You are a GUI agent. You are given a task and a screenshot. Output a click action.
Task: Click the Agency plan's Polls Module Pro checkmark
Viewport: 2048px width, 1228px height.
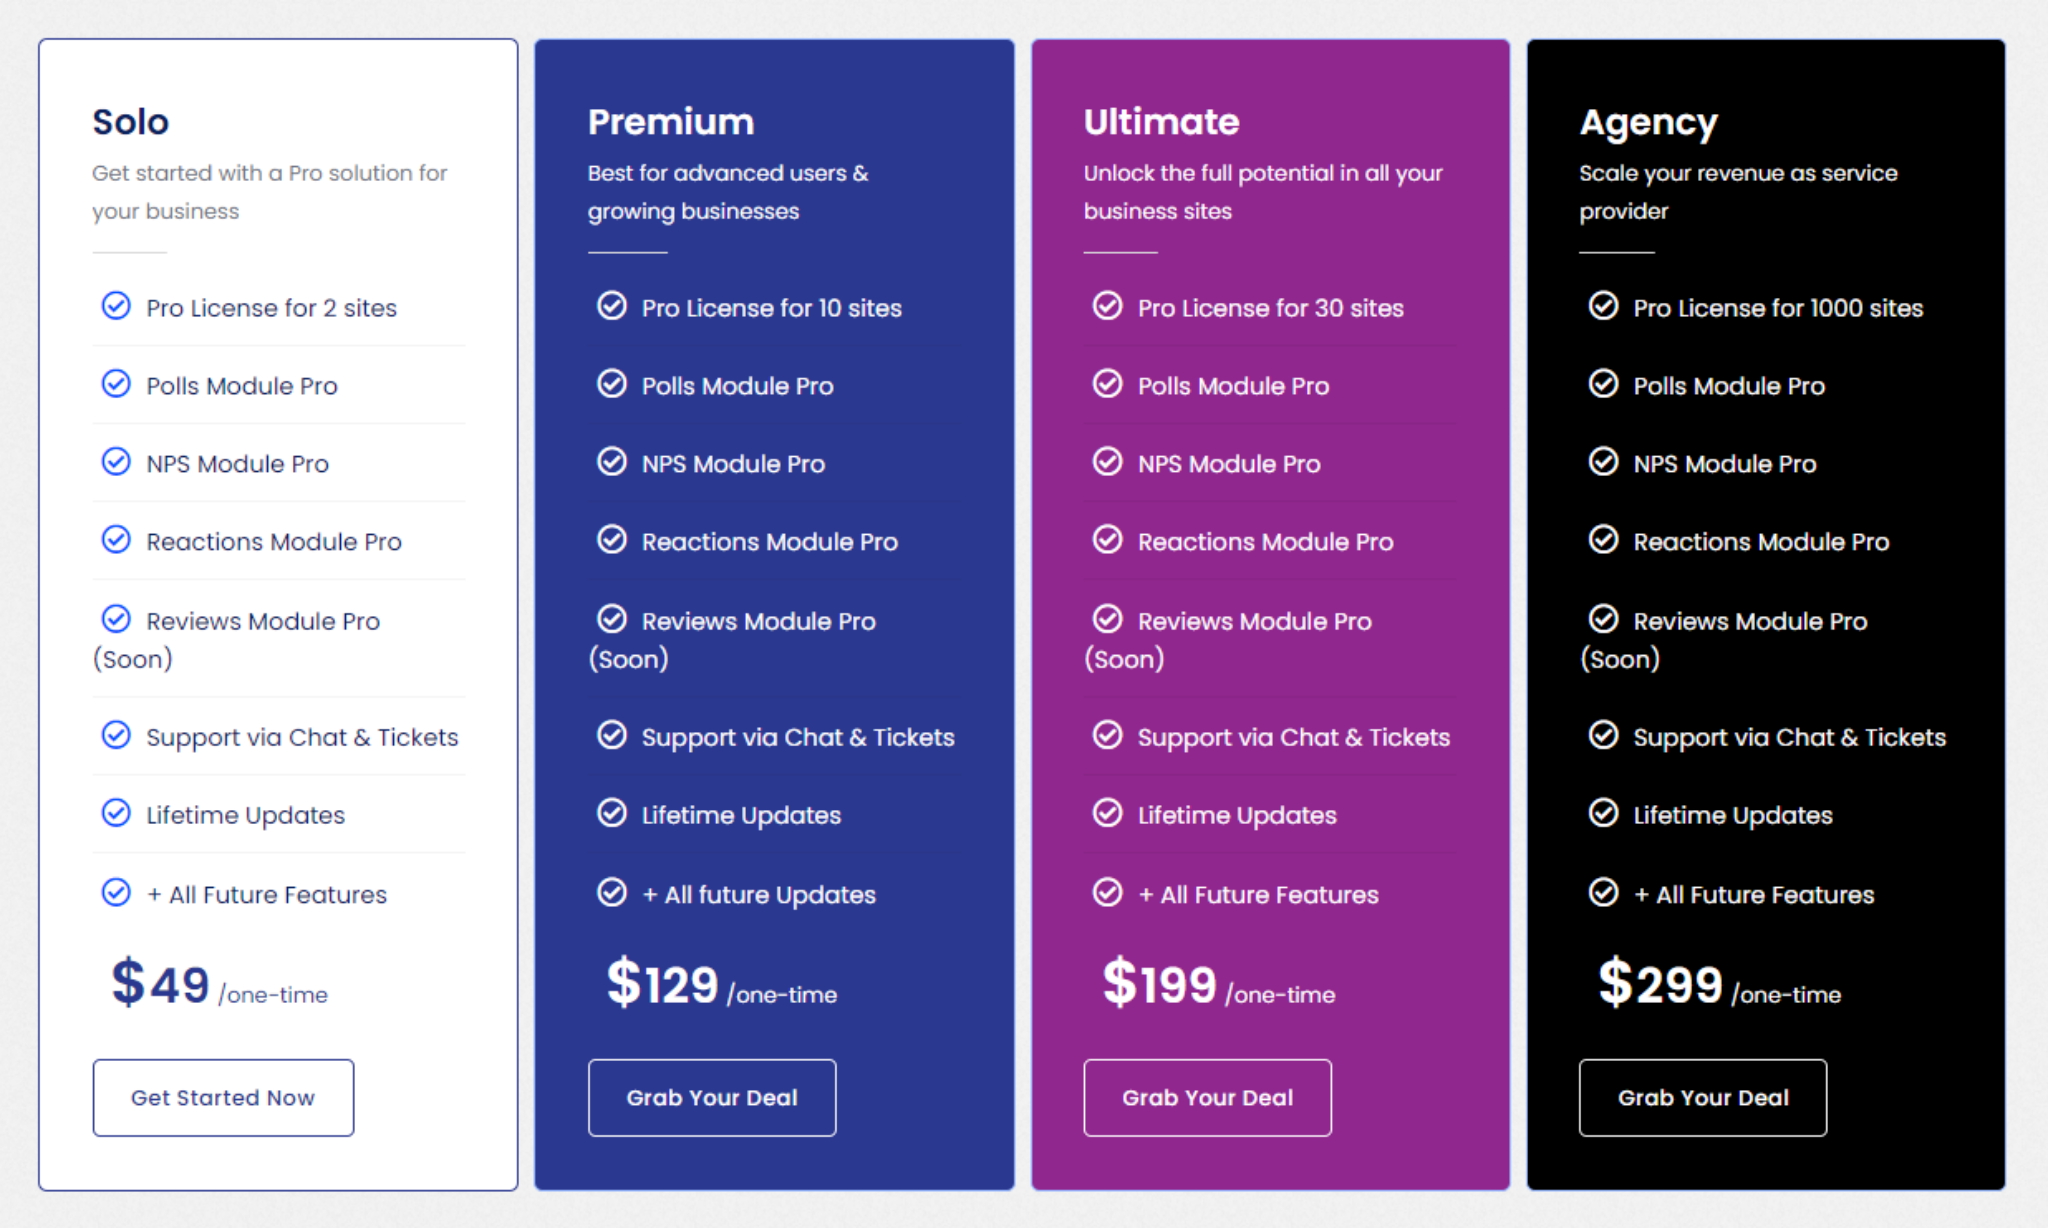(x=1603, y=384)
